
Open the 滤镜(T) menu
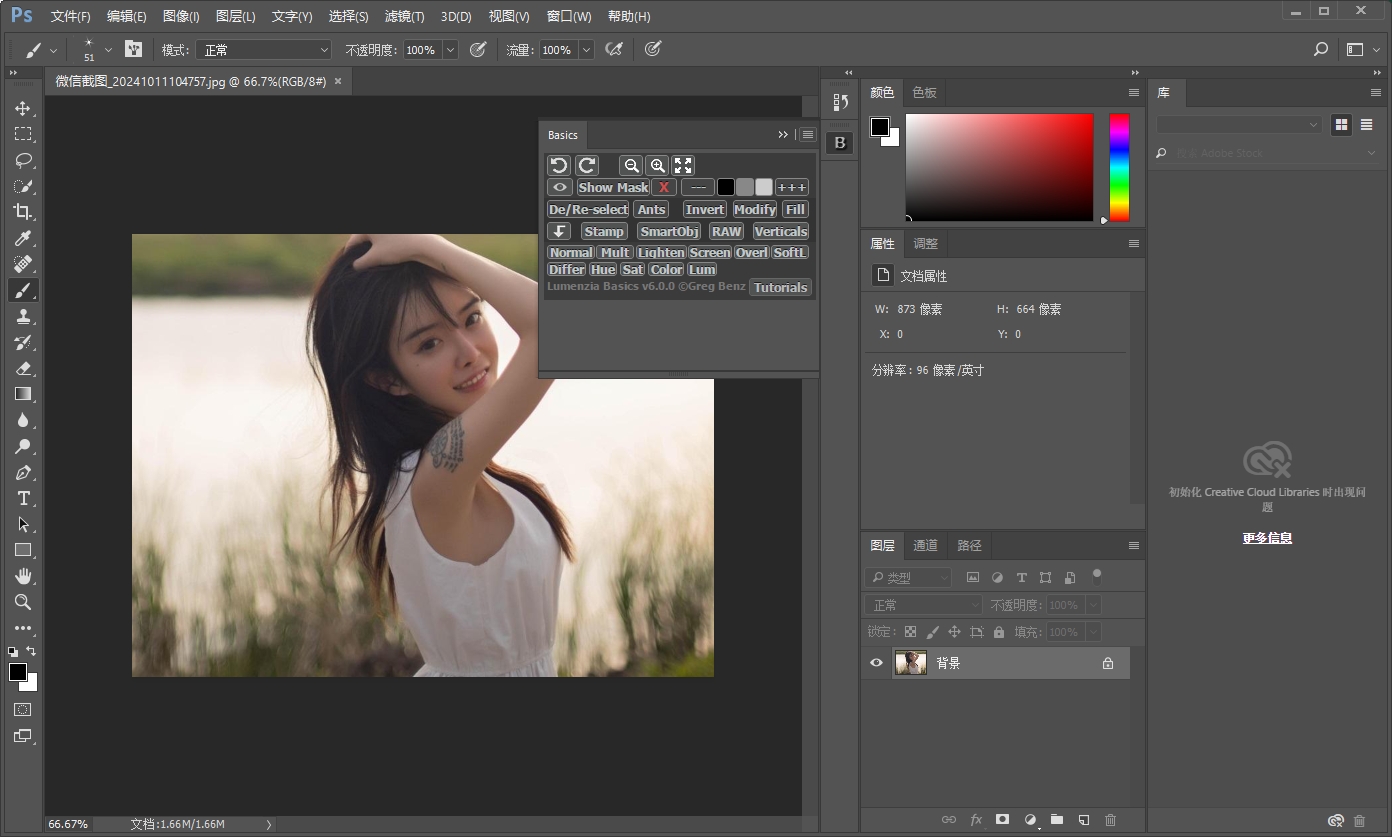(x=404, y=17)
